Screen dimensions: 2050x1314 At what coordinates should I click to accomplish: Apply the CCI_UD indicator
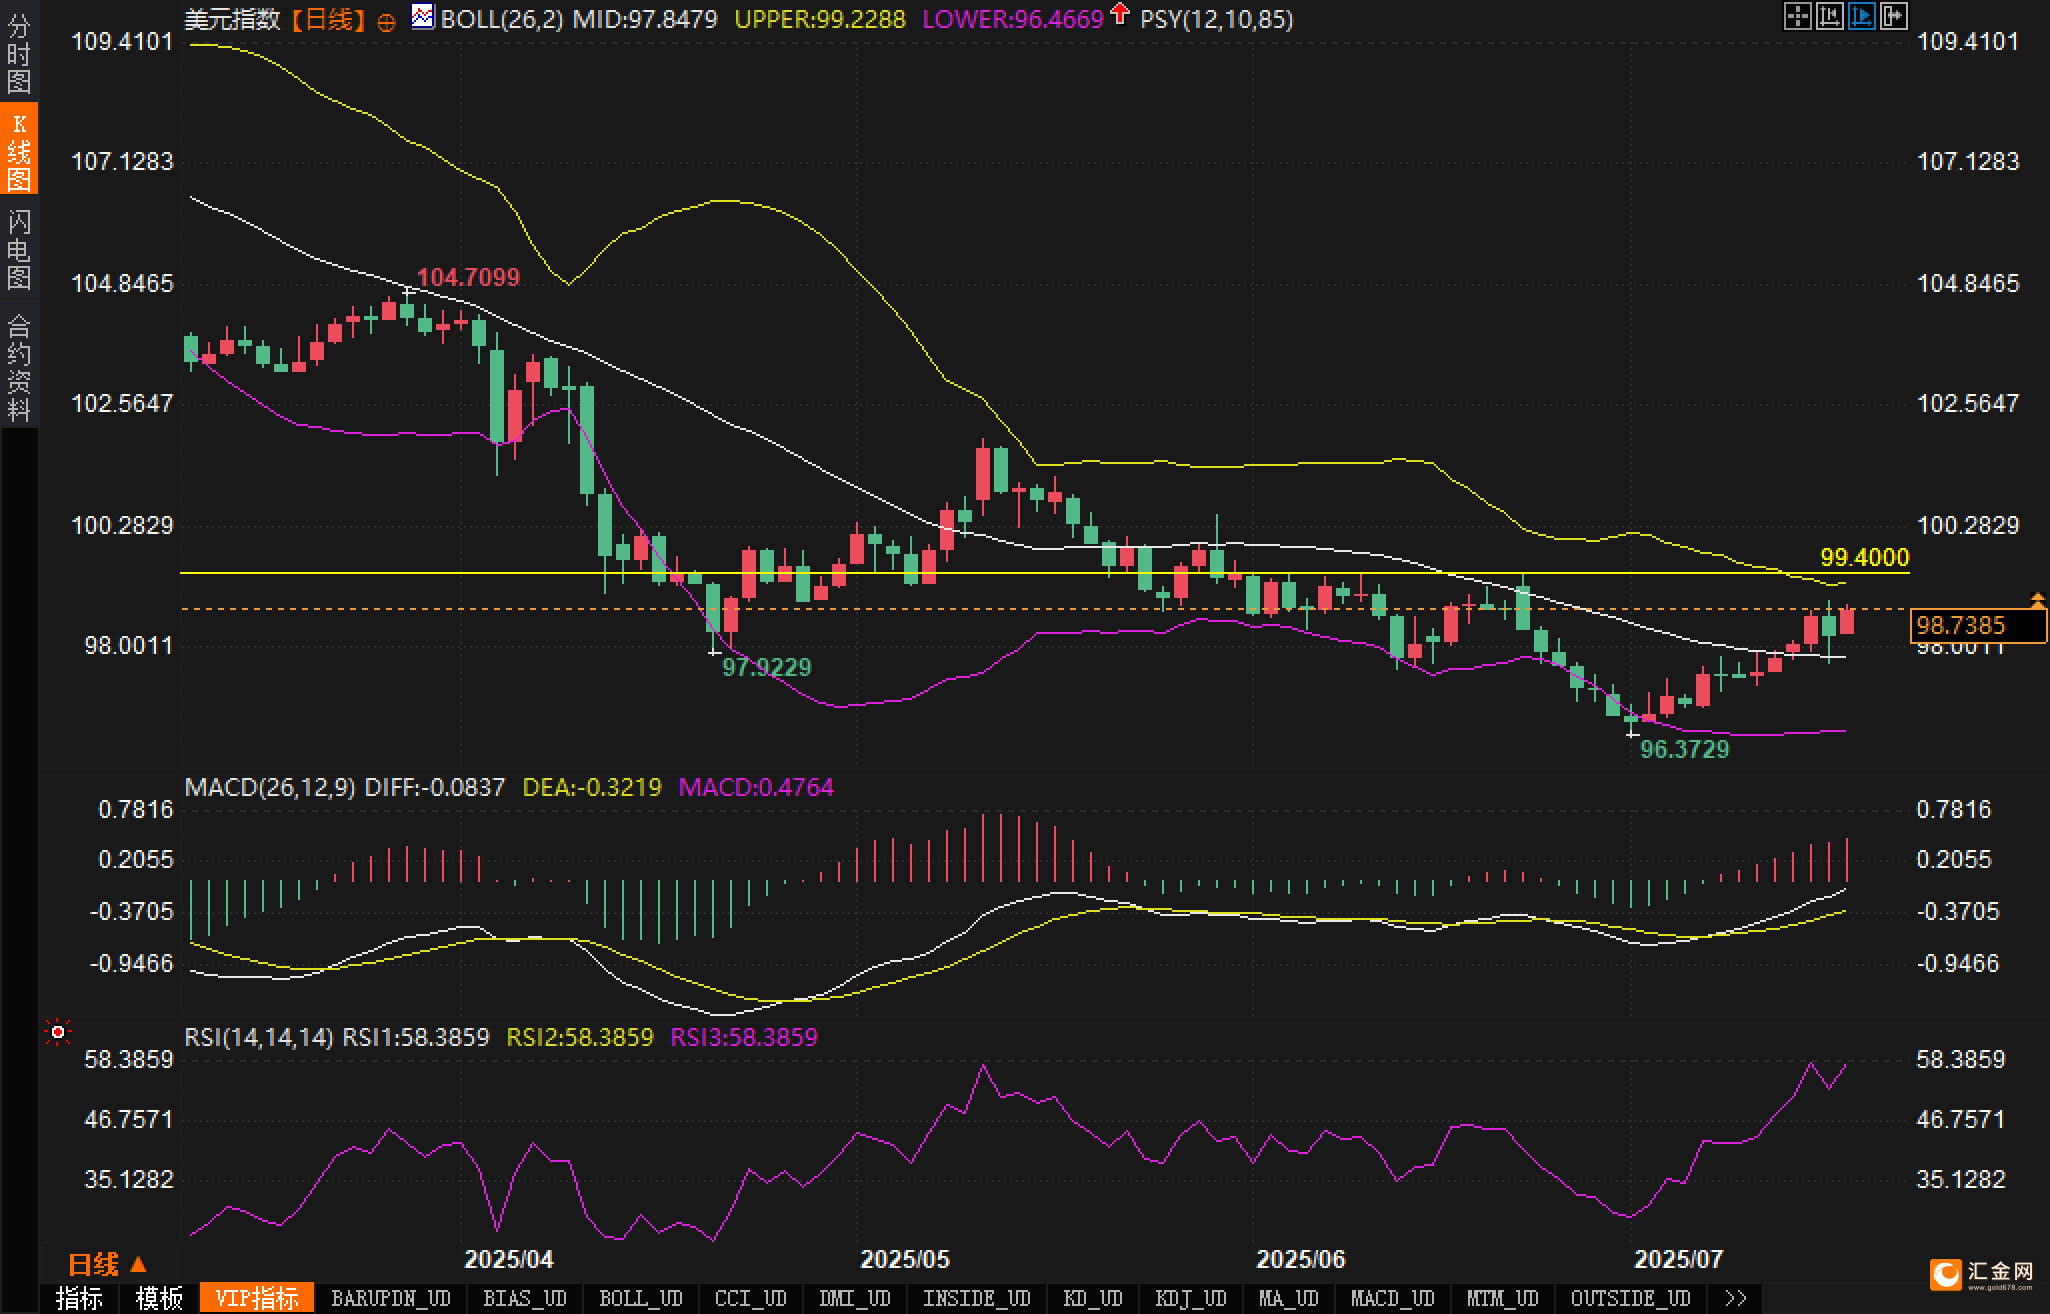pos(751,1298)
